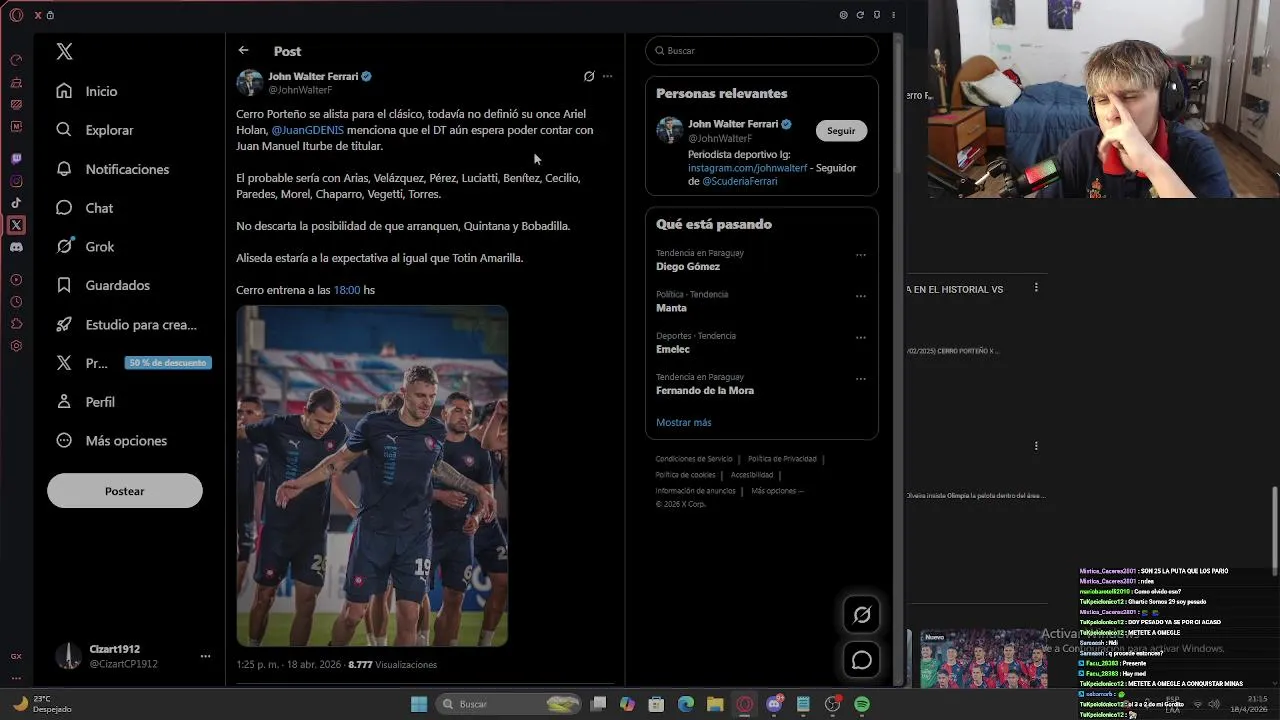This screenshot has height=720, width=1280.
Task: Open the panel's three-dot menu
Action: tap(893, 15)
